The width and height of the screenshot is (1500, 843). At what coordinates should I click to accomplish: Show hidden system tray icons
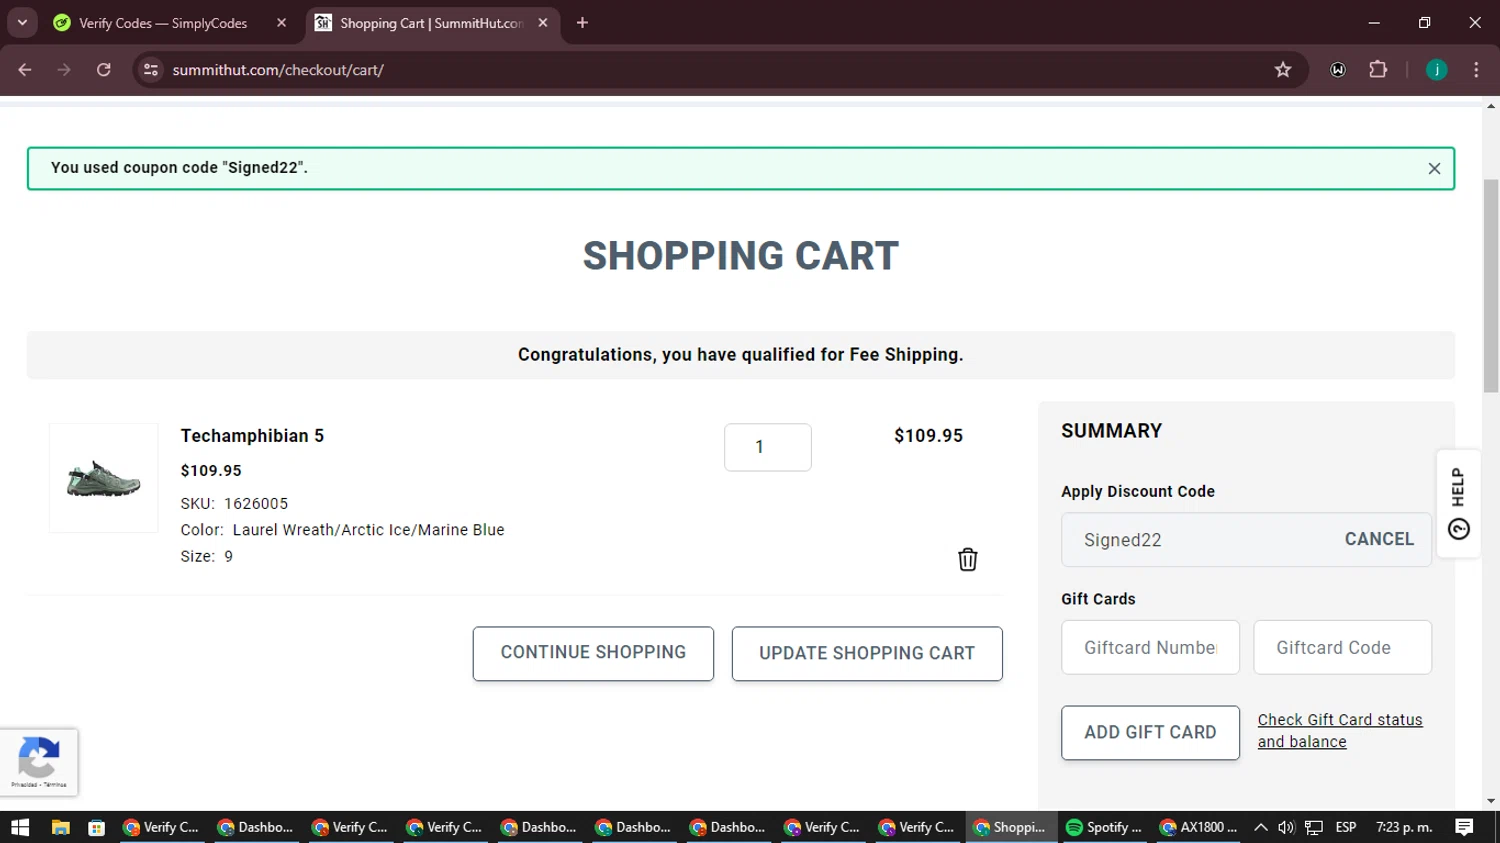tap(1260, 827)
